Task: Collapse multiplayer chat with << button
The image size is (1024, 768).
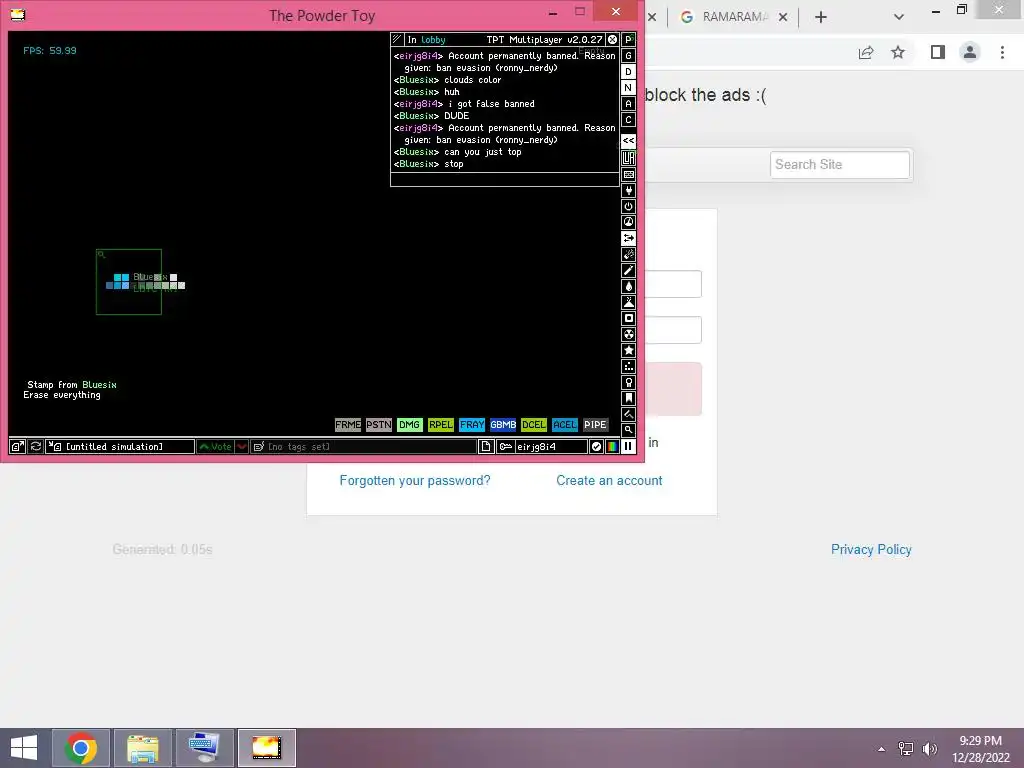Action: [628, 140]
